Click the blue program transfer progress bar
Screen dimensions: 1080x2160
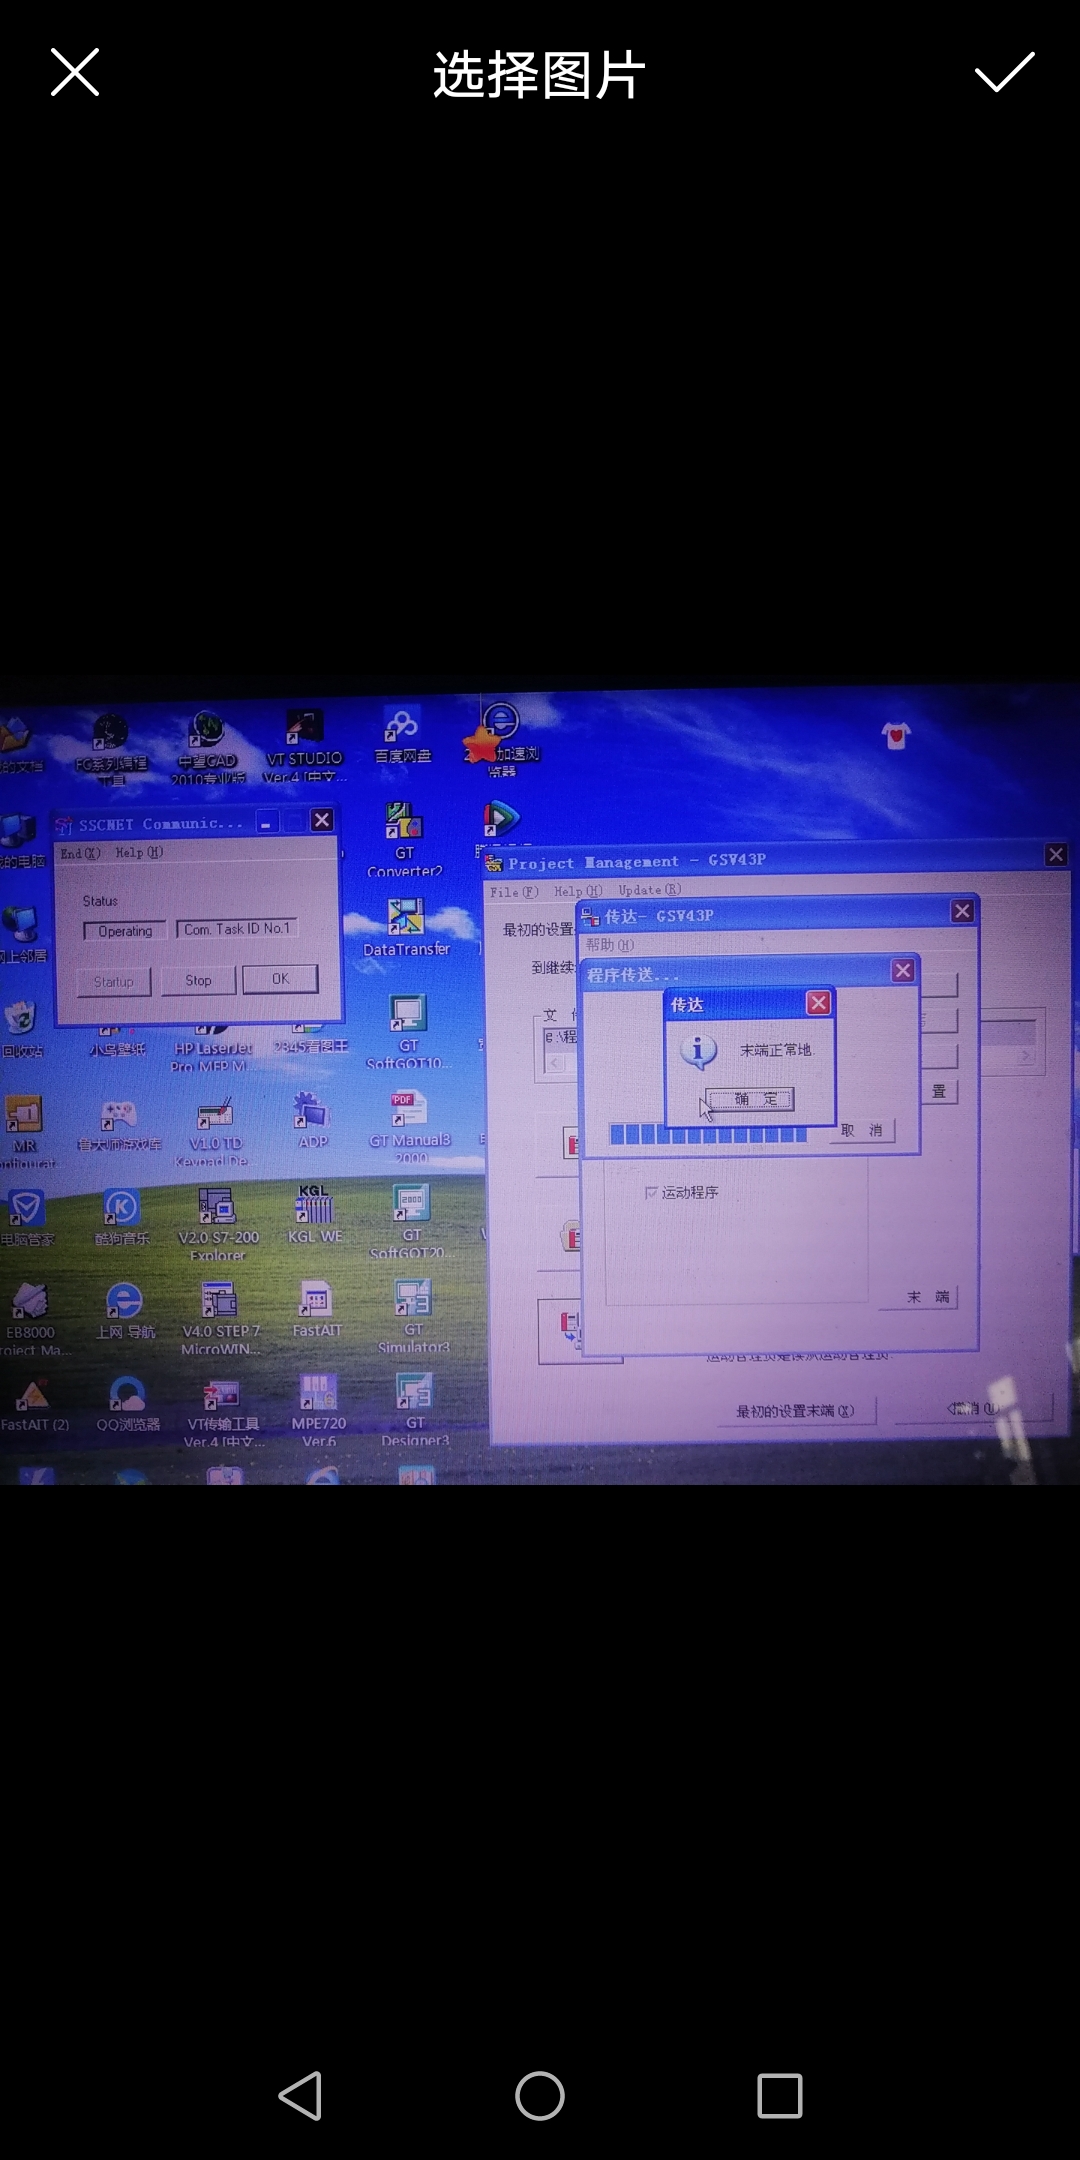pos(708,1134)
